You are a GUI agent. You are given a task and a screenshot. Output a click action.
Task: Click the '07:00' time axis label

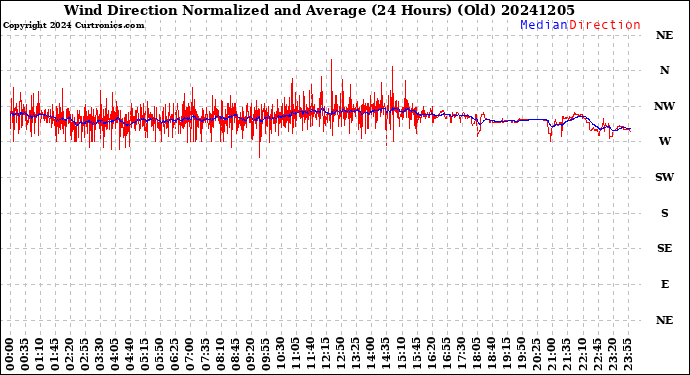pyautogui.click(x=190, y=354)
